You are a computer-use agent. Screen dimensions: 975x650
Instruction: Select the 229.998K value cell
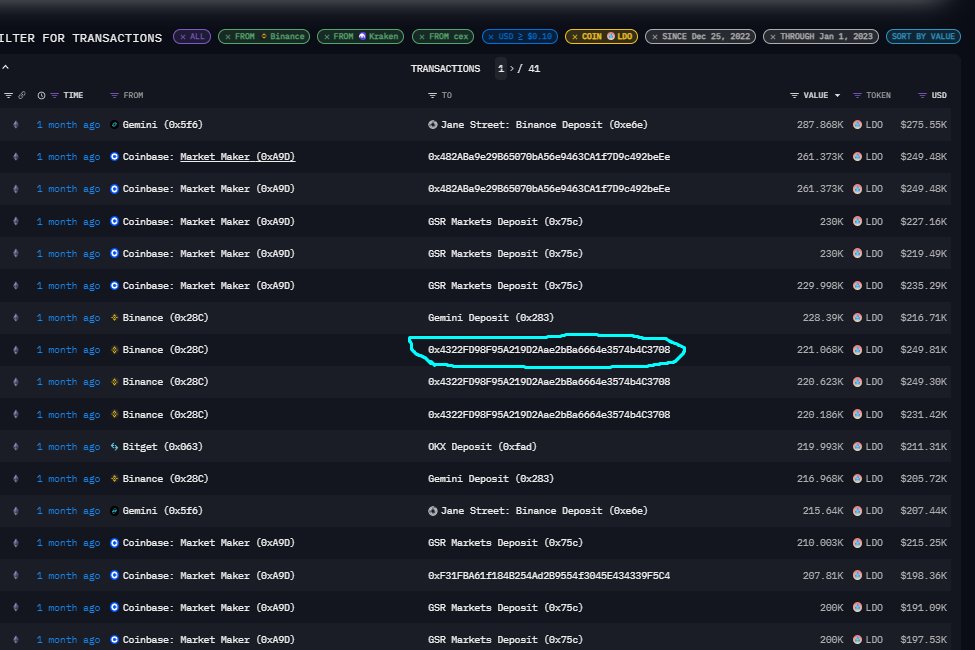pos(820,286)
